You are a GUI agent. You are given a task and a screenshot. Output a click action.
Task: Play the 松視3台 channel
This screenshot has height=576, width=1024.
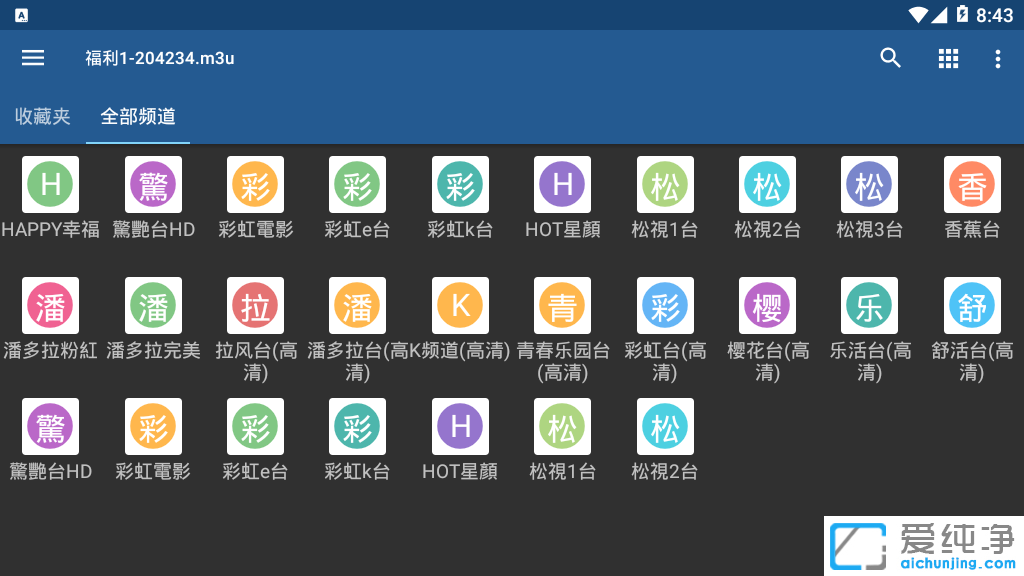click(869, 185)
